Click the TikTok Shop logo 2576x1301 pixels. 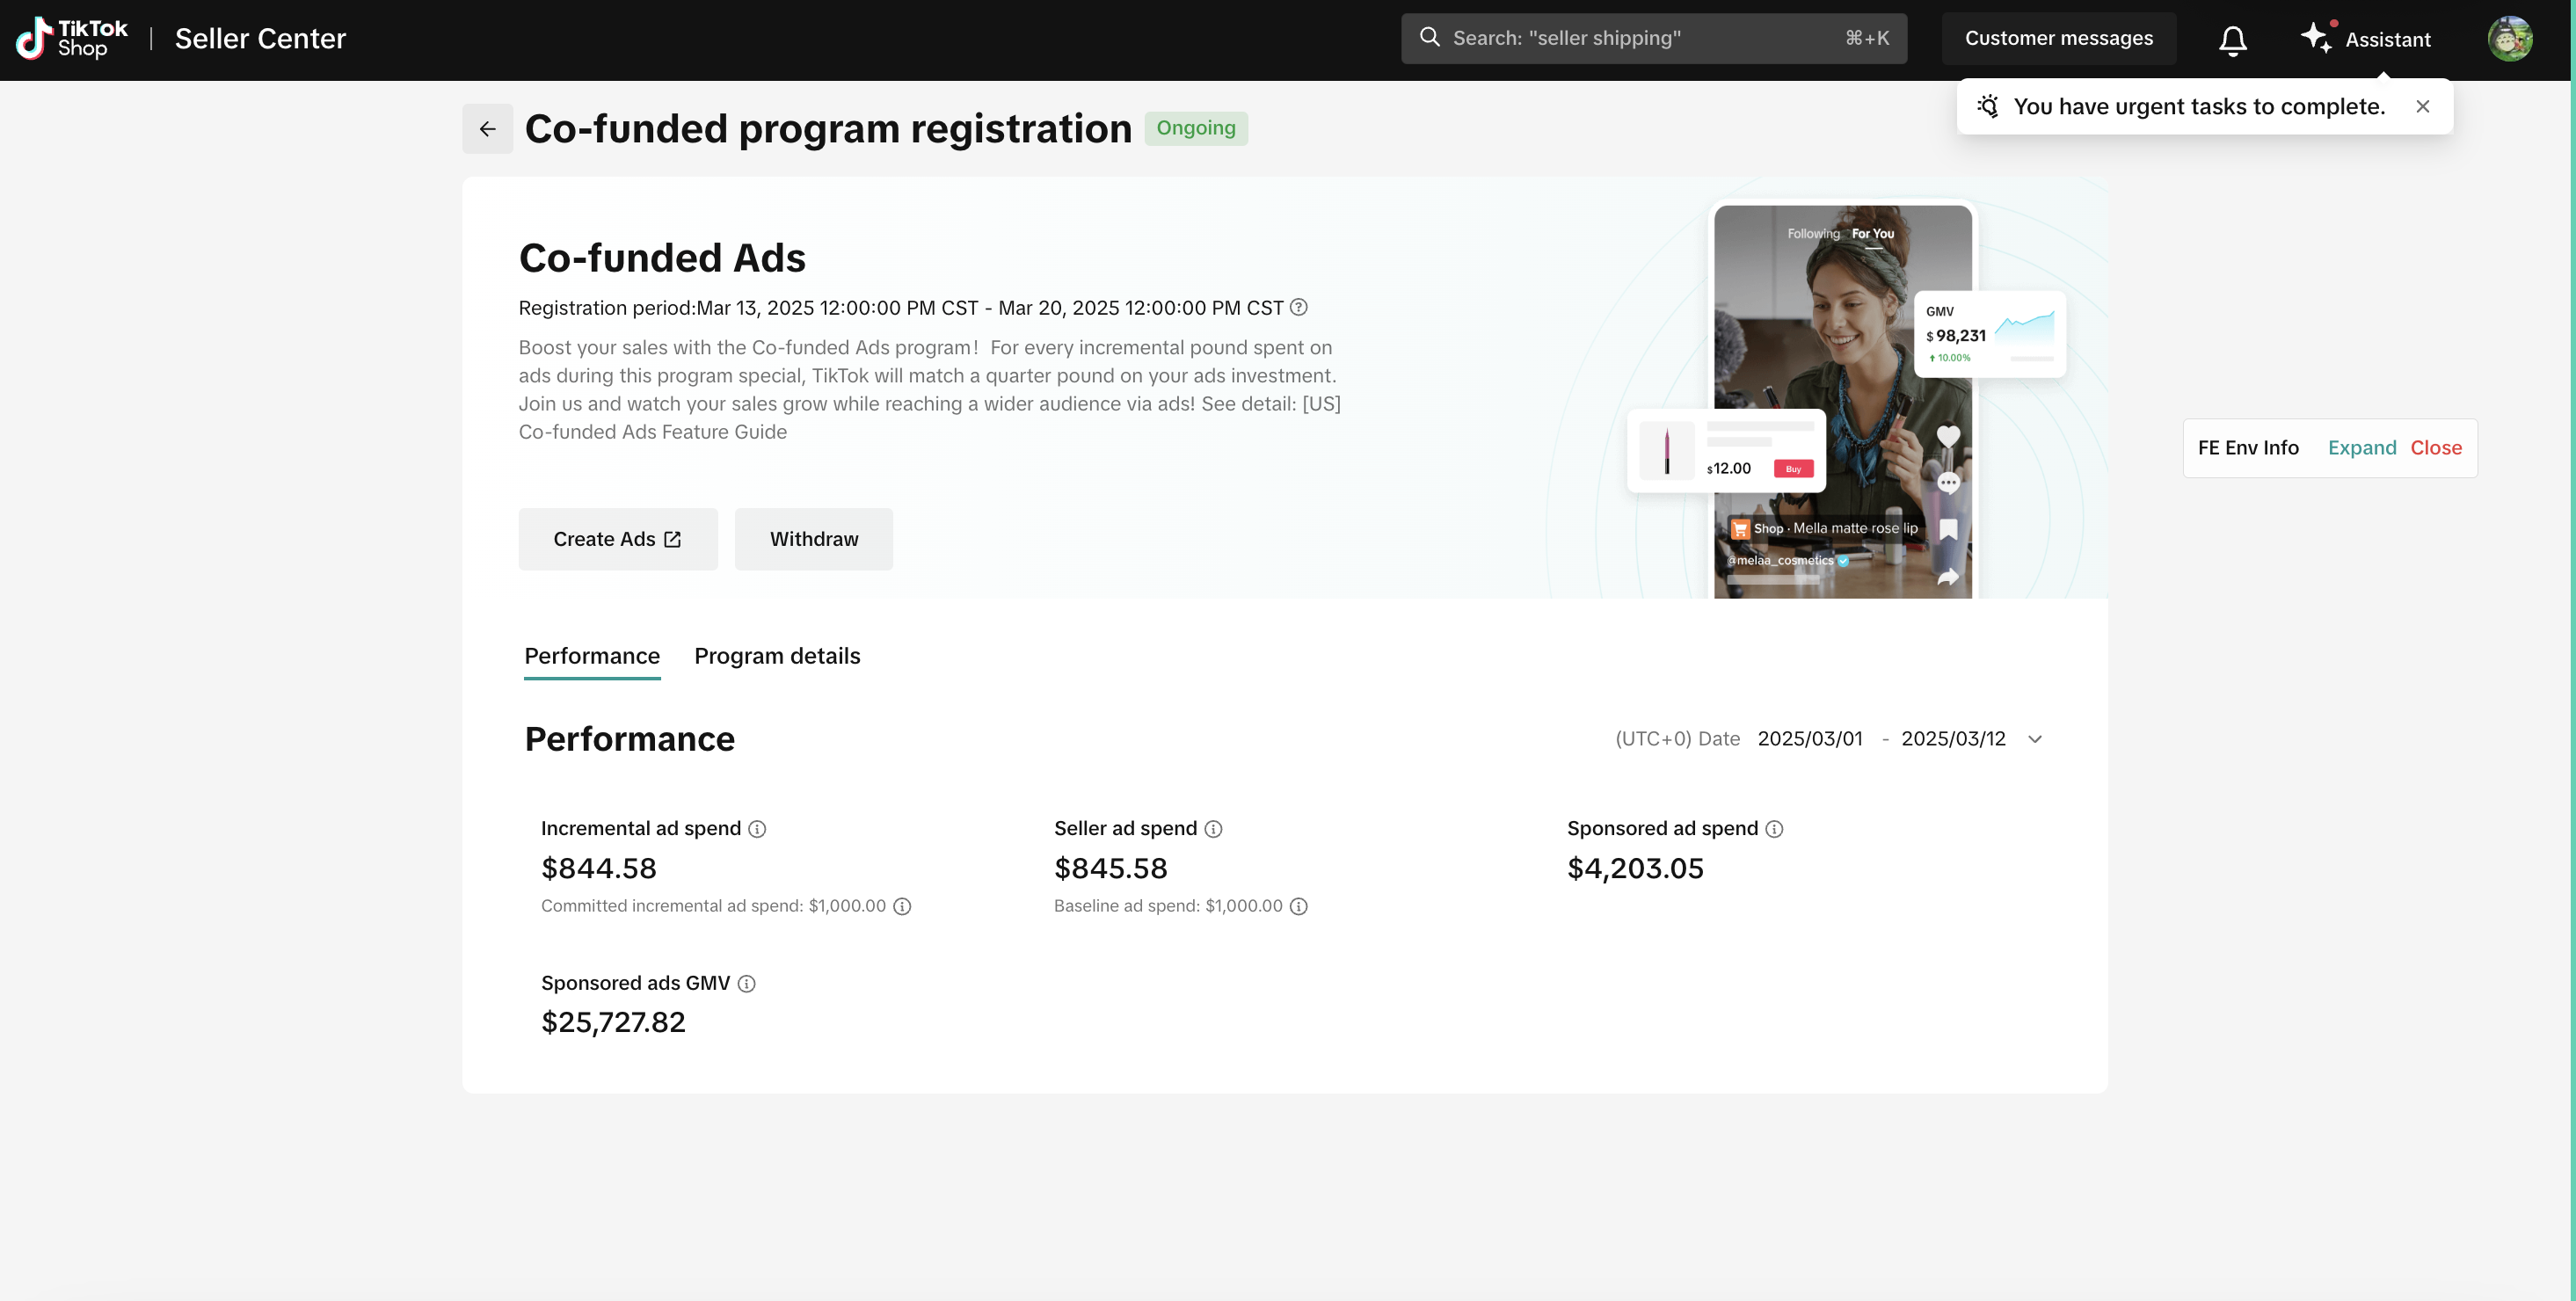click(x=72, y=39)
